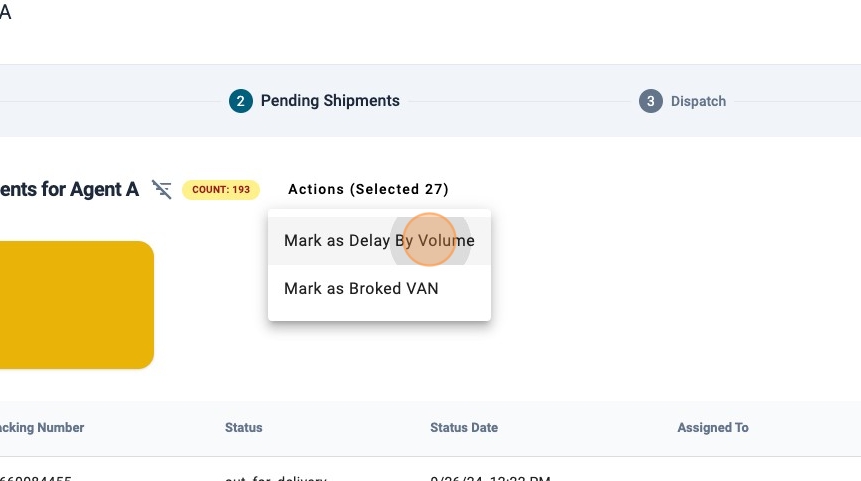Click the shipments for Agent A heading

pyautogui.click(x=68, y=189)
